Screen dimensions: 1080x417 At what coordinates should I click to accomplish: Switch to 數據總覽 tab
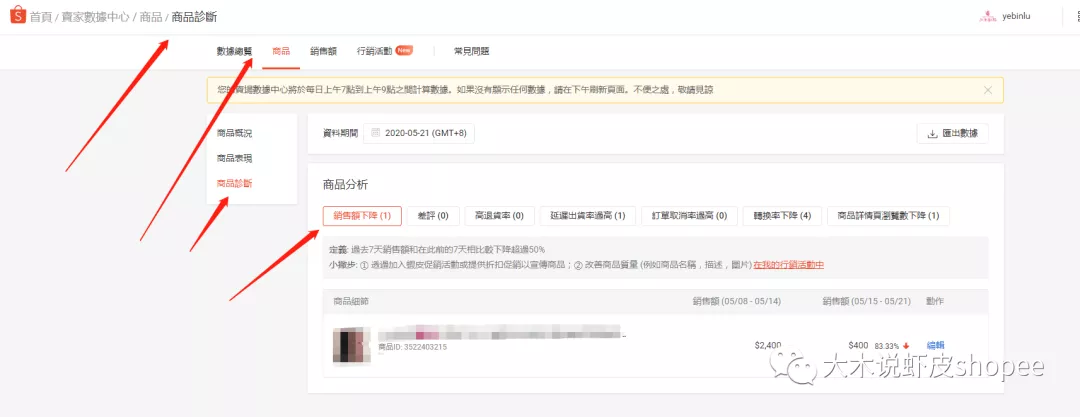(234, 51)
